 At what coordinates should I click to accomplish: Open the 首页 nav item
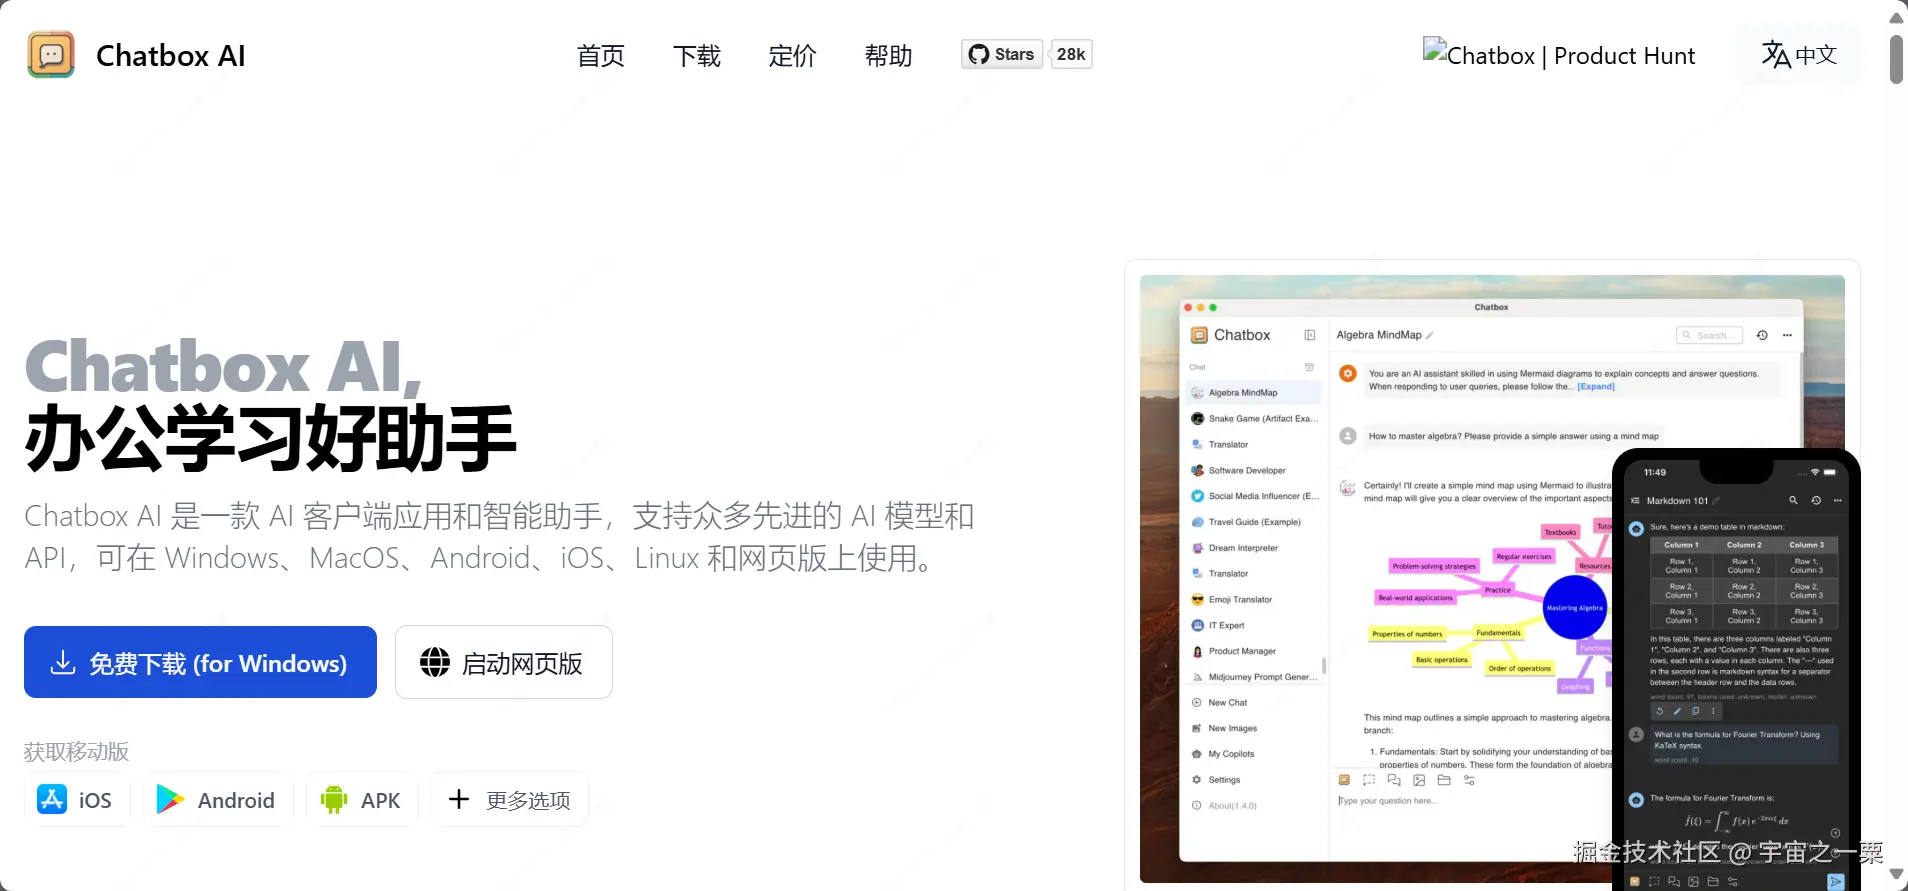[601, 56]
